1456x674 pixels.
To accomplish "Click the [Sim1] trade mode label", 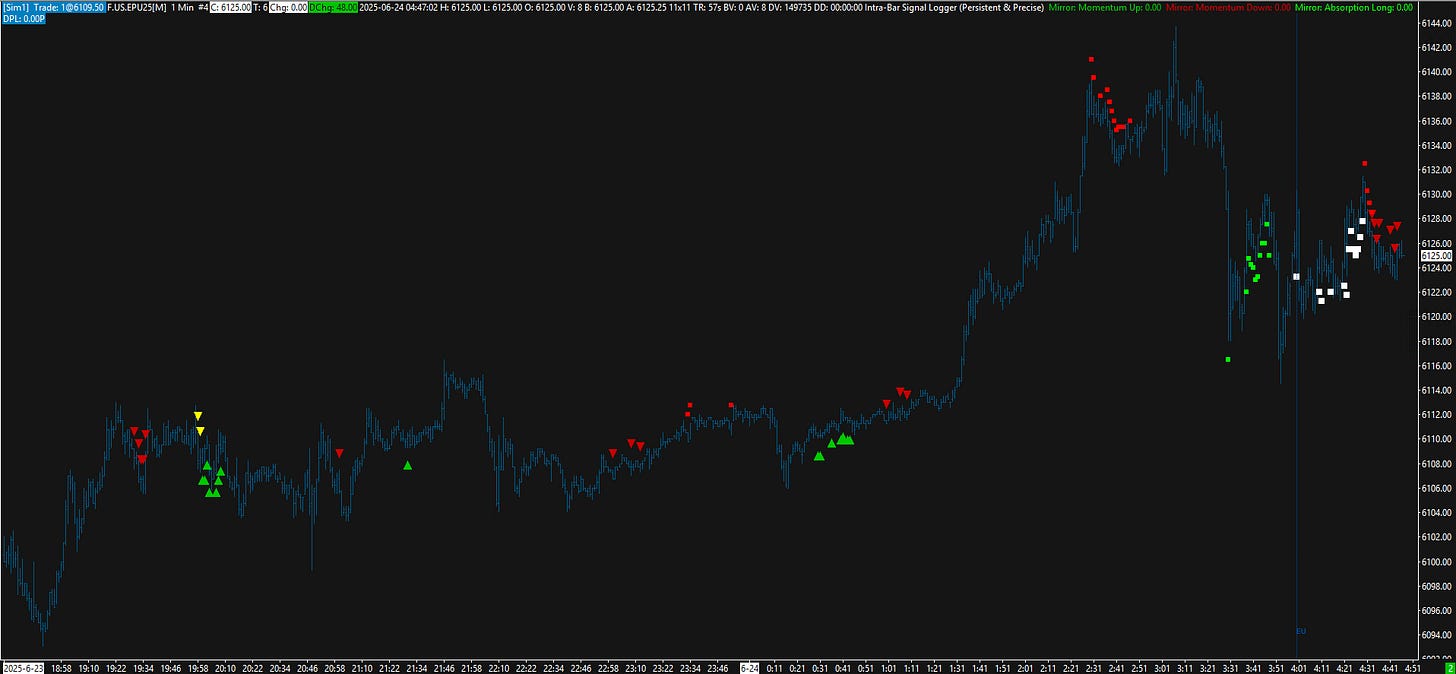I will [x=15, y=7].
